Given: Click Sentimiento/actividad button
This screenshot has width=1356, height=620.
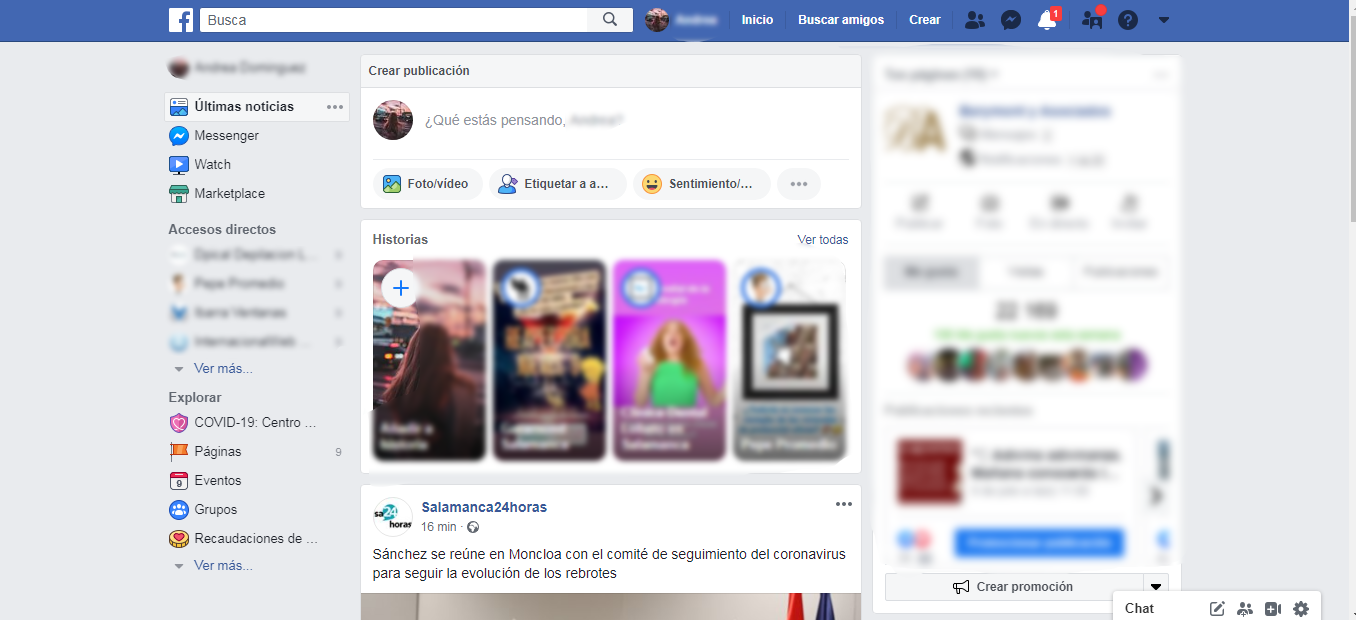Looking at the screenshot, I should [701, 184].
